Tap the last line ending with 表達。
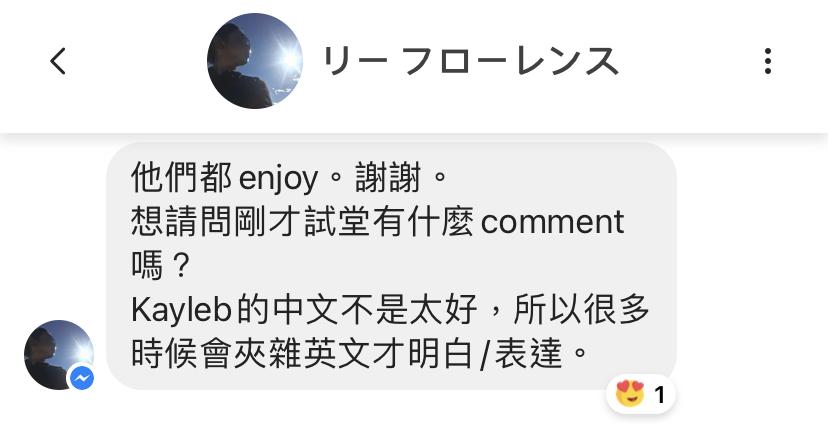The height and width of the screenshot is (424, 828). [360, 354]
